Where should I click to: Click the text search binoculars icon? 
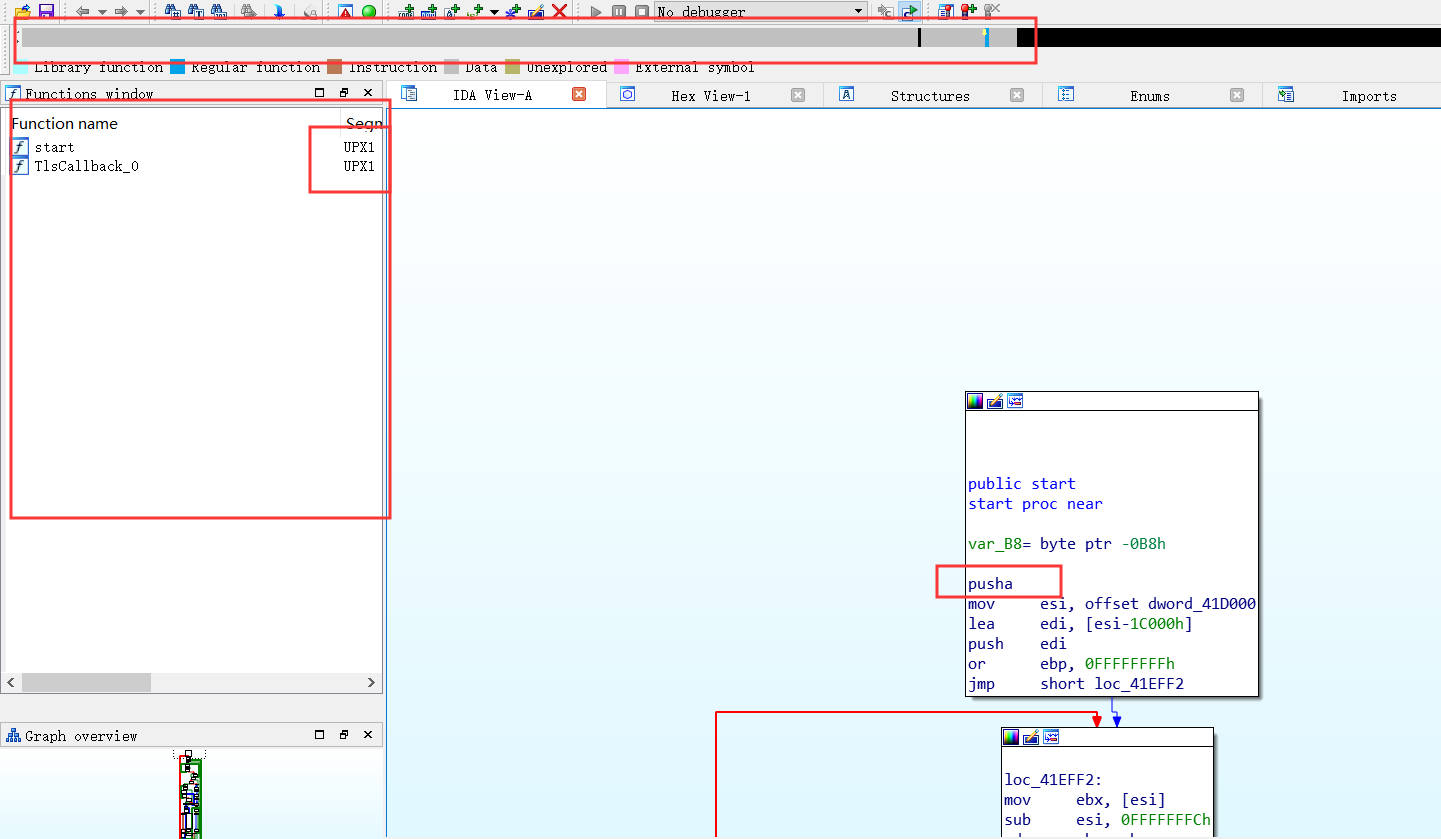tap(196, 11)
